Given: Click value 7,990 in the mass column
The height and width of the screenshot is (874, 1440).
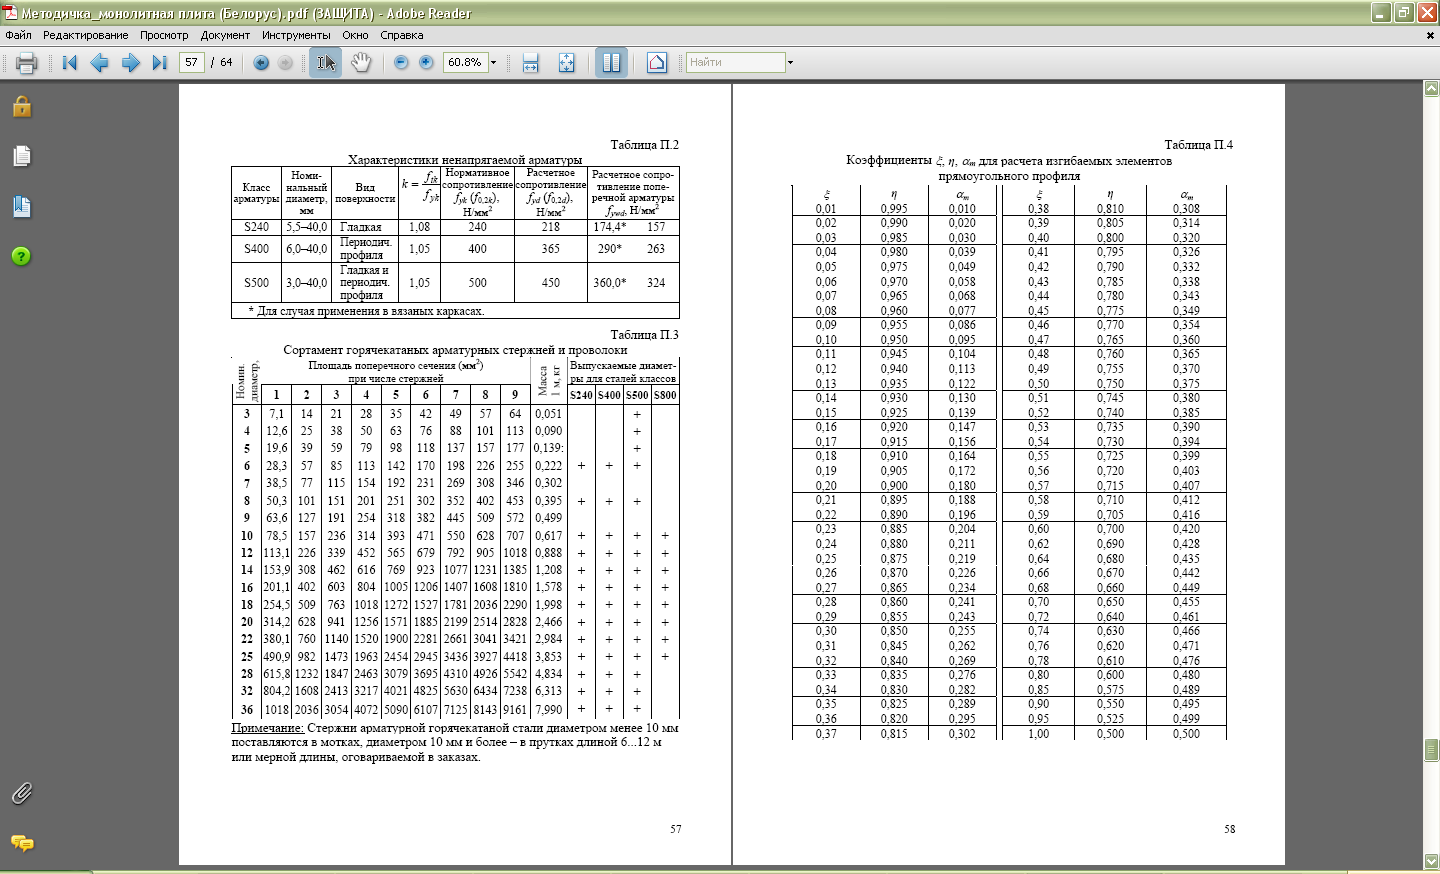Looking at the screenshot, I should click(548, 710).
